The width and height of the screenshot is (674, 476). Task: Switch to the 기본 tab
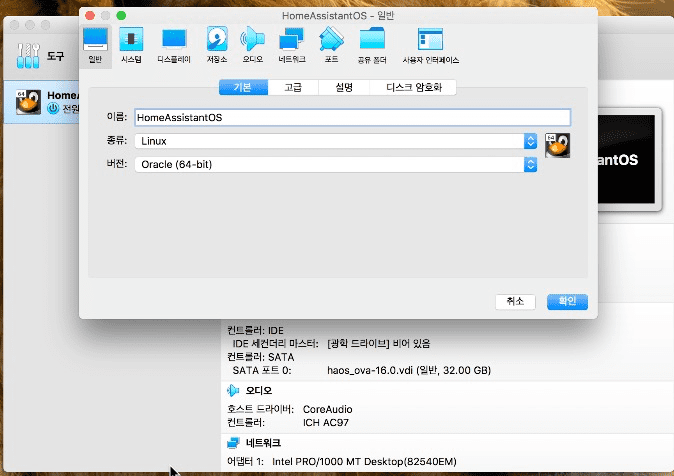(243, 87)
